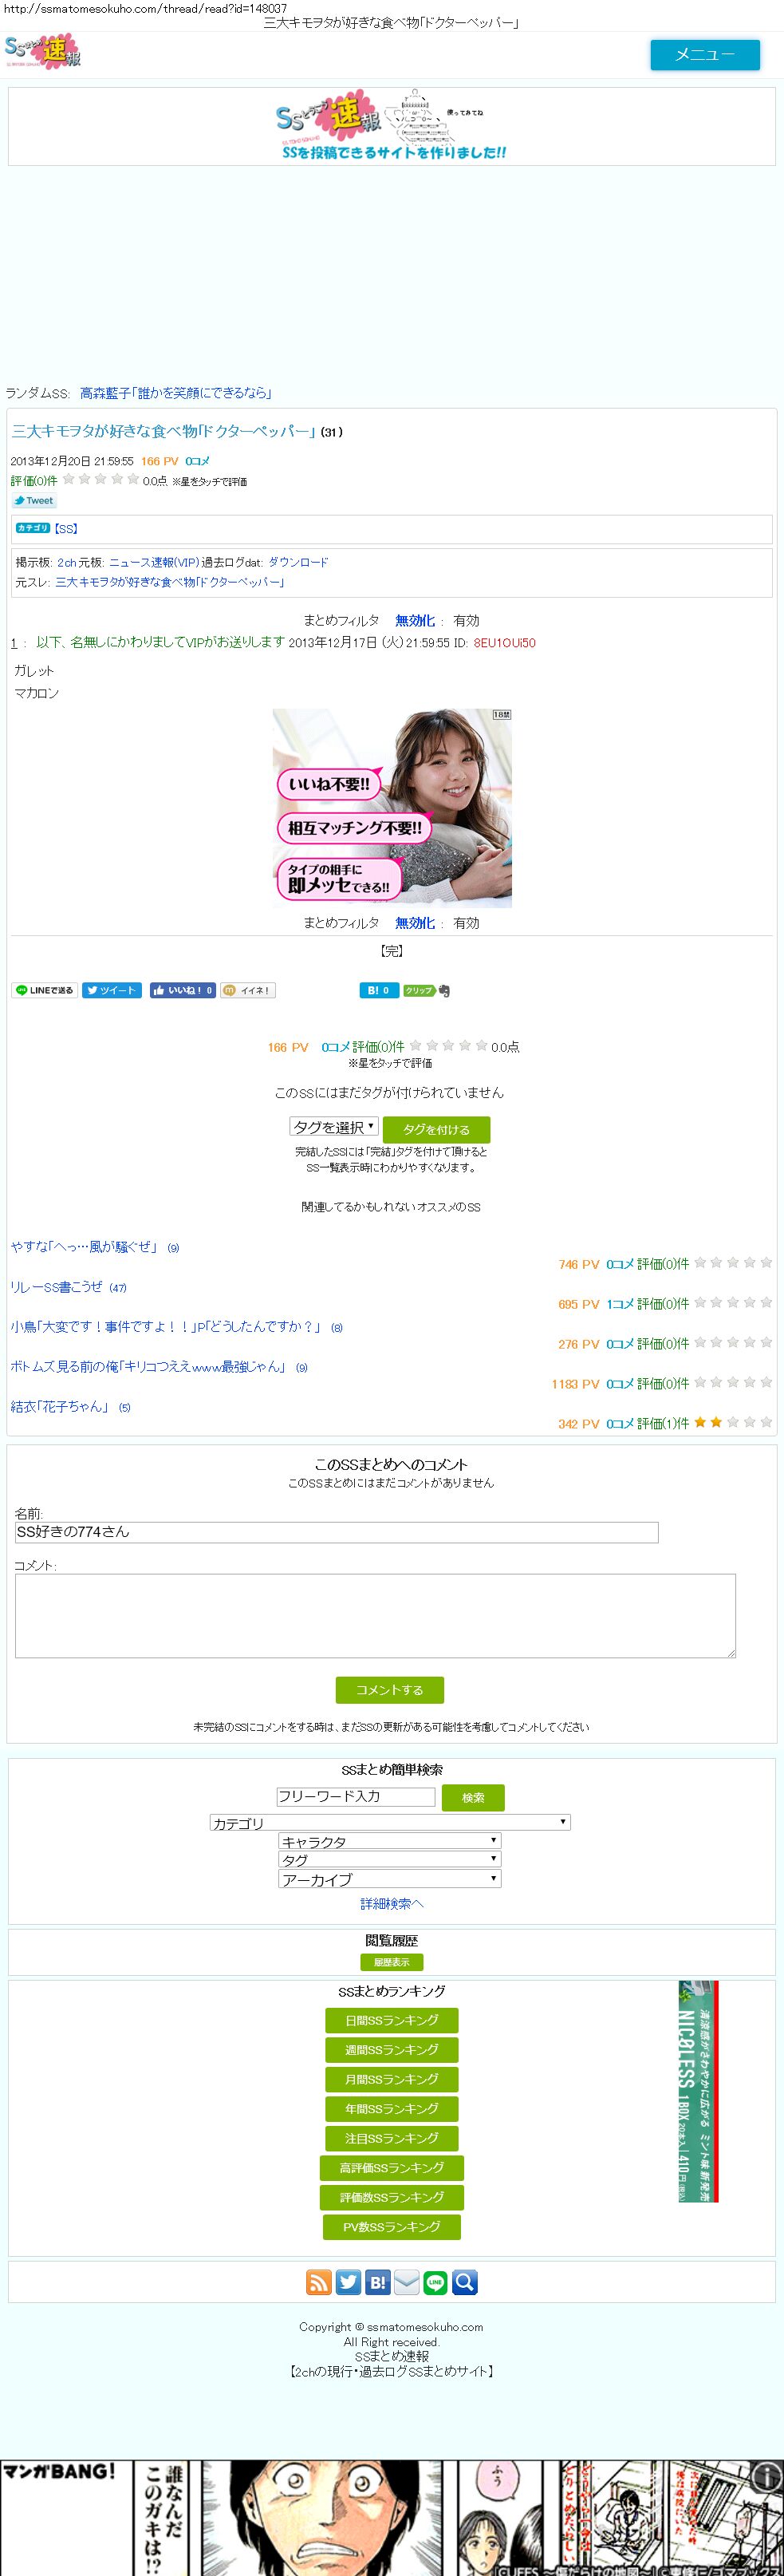Open the メニュー button at top right
This screenshot has height=2576, width=784.
click(x=705, y=55)
